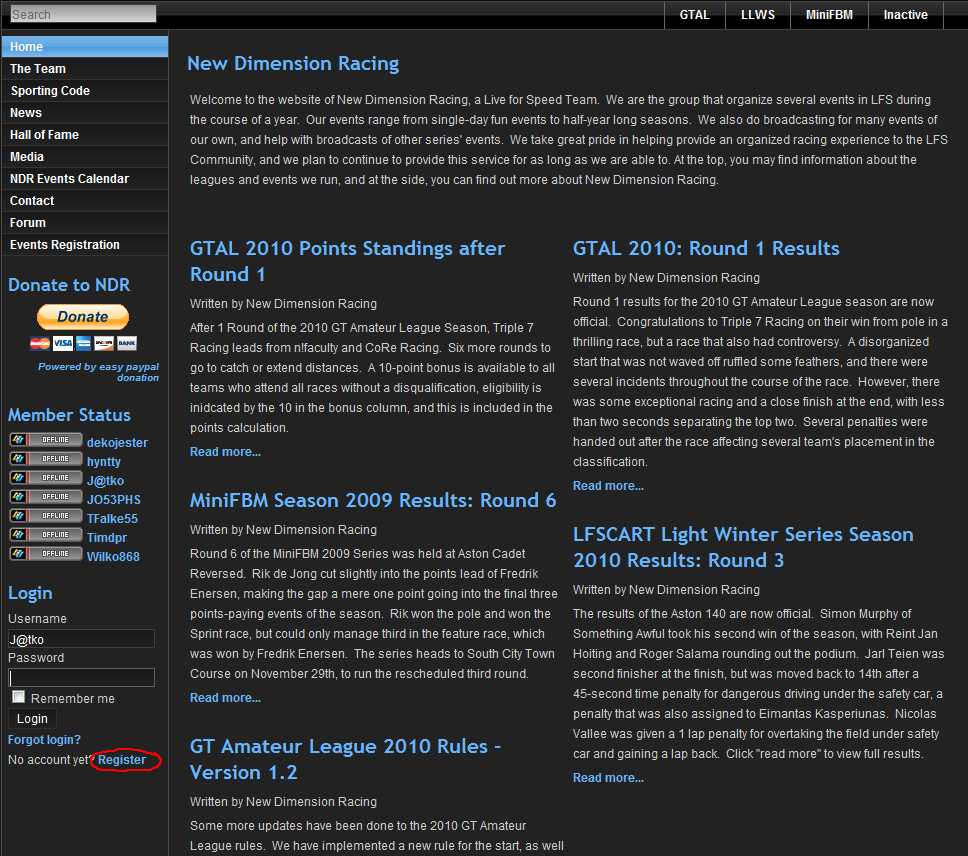Open the Sporting Code page
The image size is (968, 856).
(85, 91)
